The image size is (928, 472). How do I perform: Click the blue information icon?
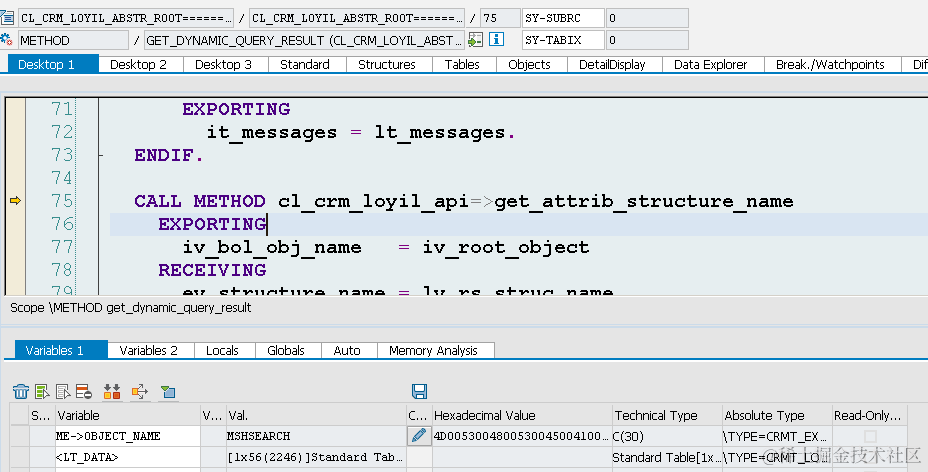point(496,40)
